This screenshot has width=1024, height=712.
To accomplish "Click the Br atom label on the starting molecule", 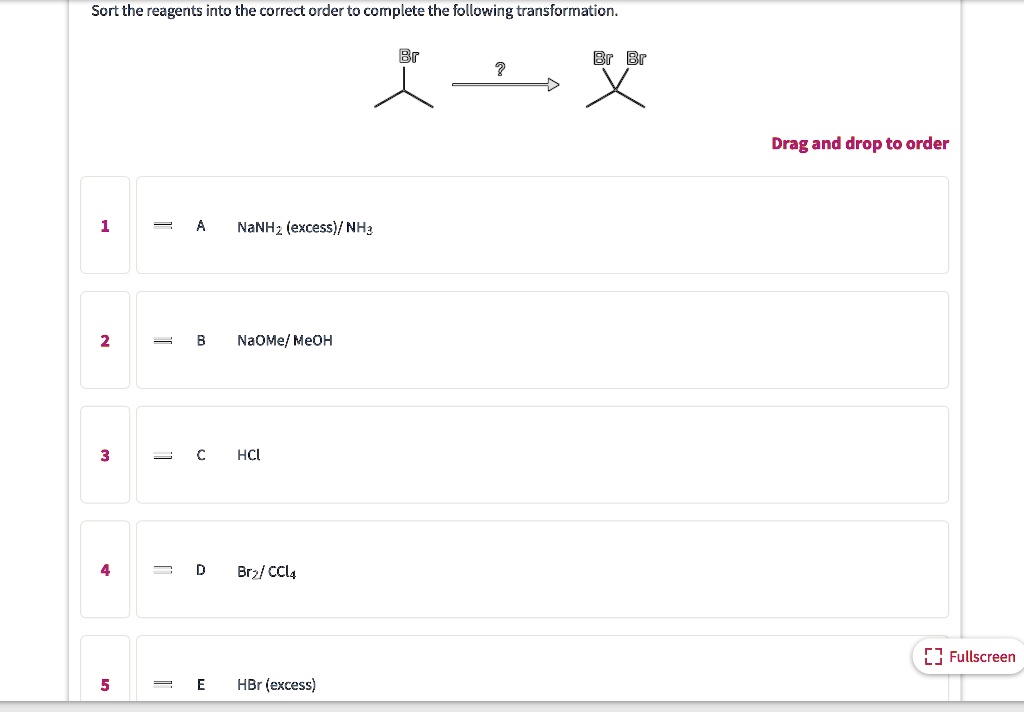I will pos(407,56).
